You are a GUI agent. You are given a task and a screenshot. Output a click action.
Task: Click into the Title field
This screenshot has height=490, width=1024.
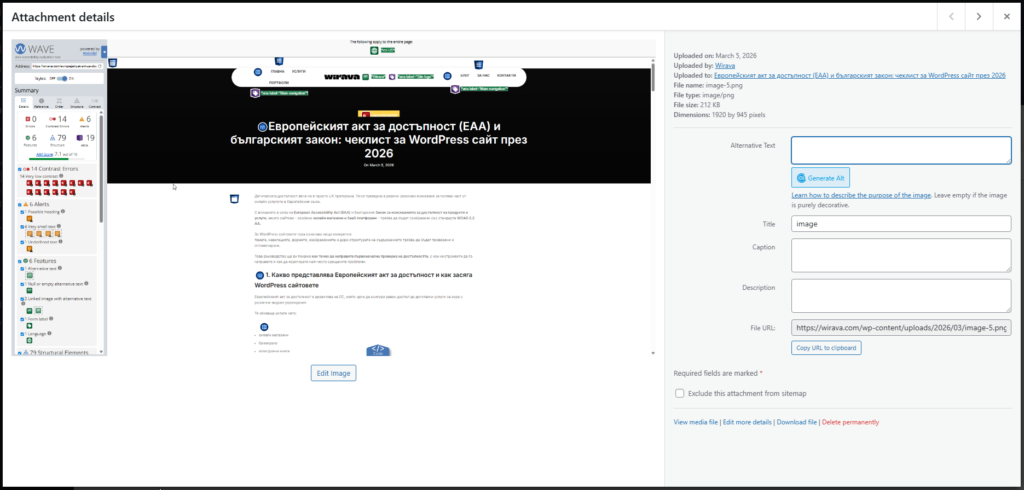(x=900, y=225)
